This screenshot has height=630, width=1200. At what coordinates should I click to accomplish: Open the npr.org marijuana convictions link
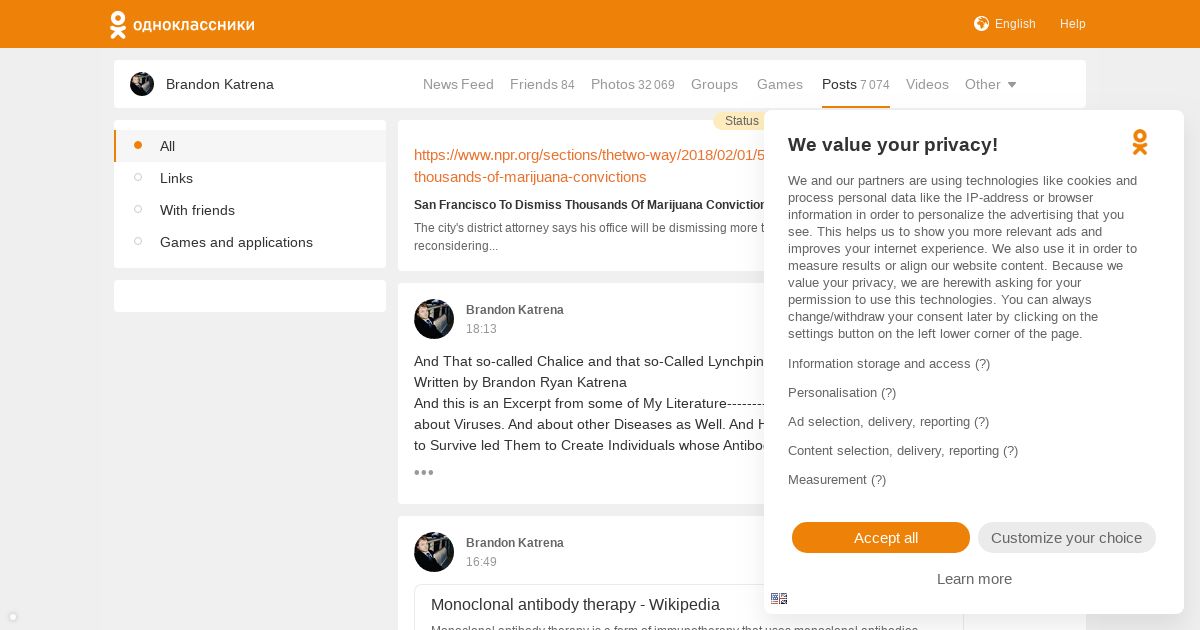point(589,166)
